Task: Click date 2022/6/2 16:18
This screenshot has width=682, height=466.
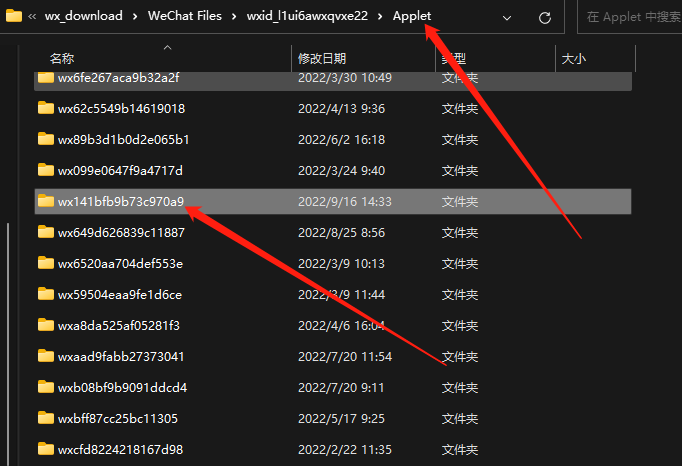Action: coord(341,140)
